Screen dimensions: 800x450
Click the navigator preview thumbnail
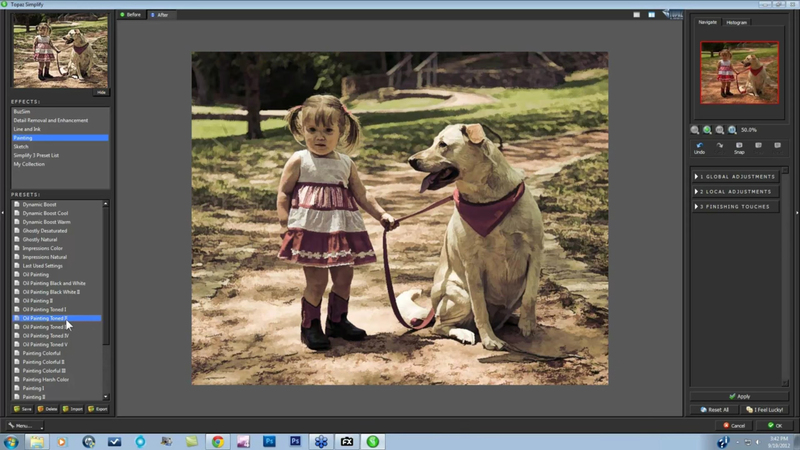tap(739, 72)
